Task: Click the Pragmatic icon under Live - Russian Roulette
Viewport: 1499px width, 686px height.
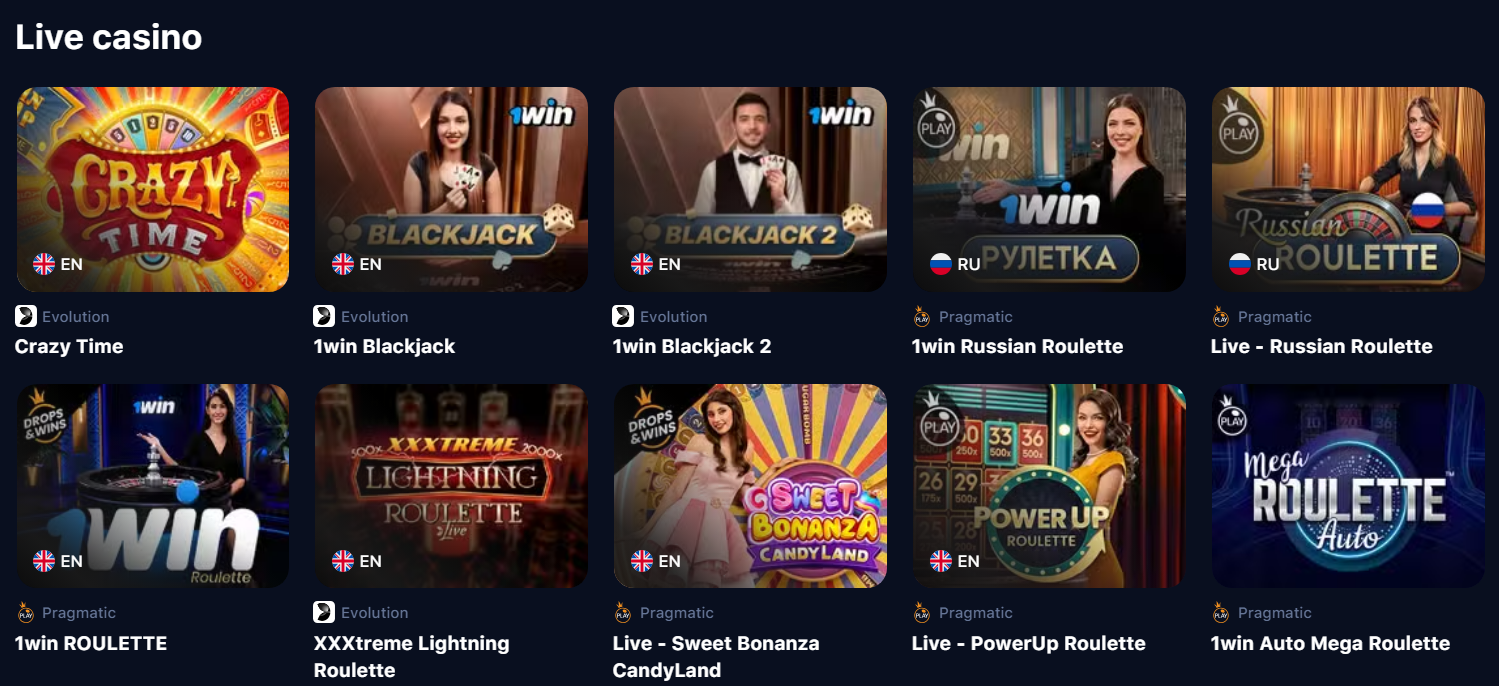Action: coord(1221,317)
